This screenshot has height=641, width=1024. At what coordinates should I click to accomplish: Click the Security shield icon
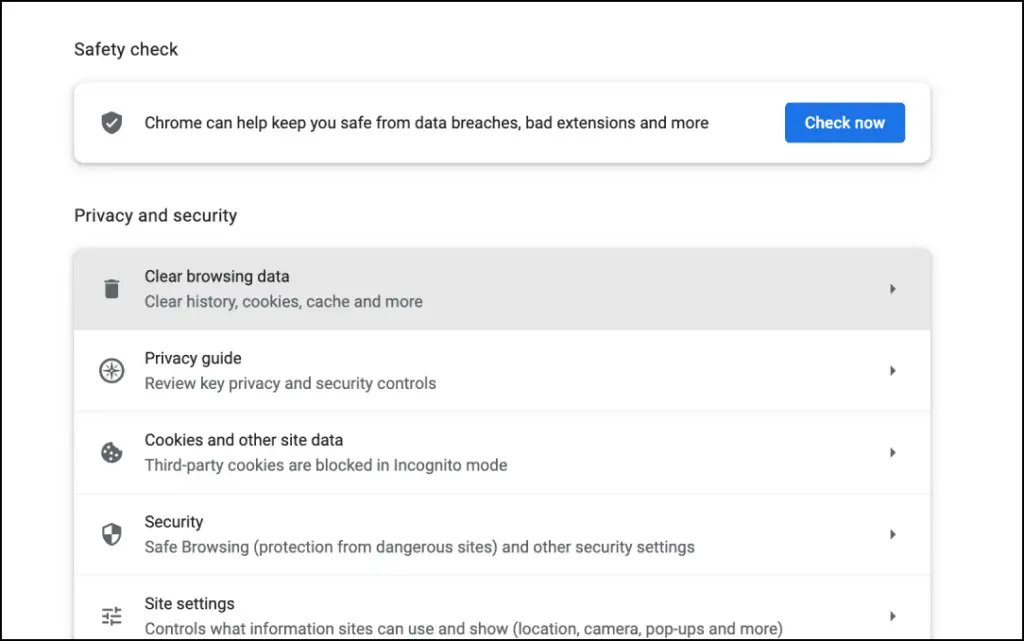pos(112,534)
